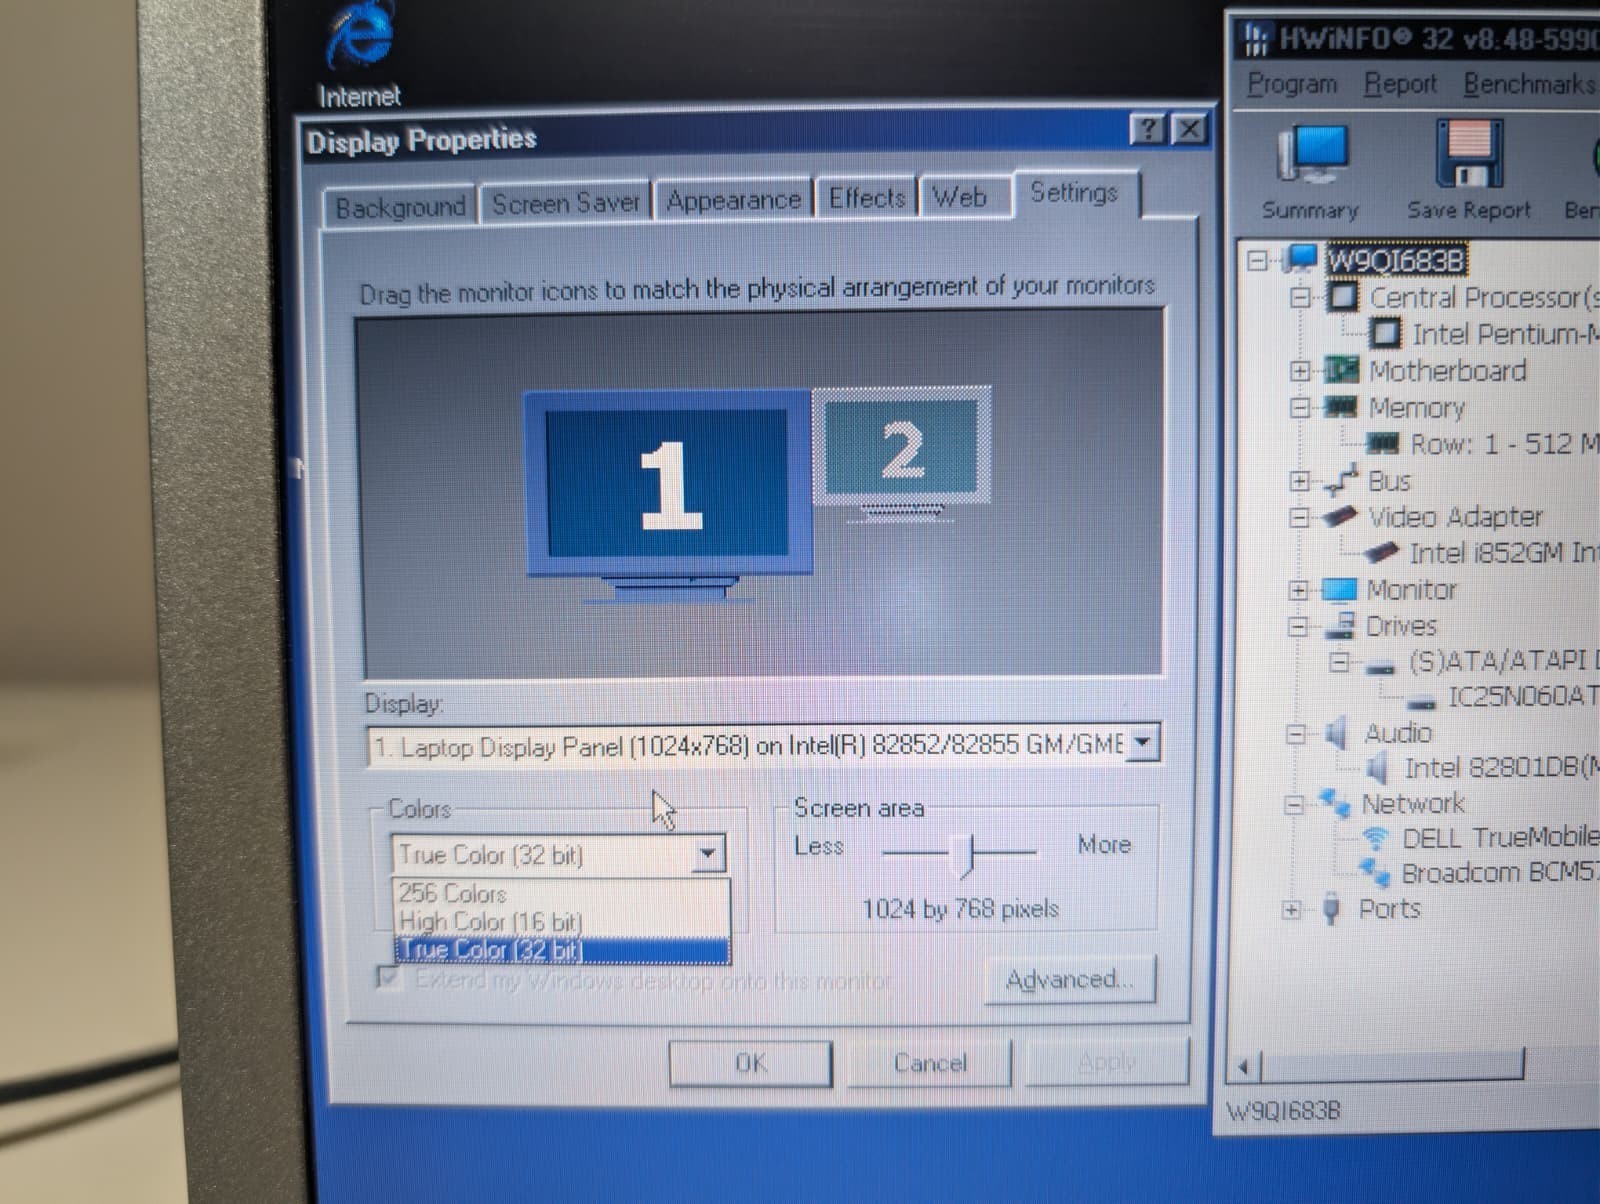The image size is (1600, 1204).
Task: Open the Program menu in HWiNFO
Action: click(1291, 84)
